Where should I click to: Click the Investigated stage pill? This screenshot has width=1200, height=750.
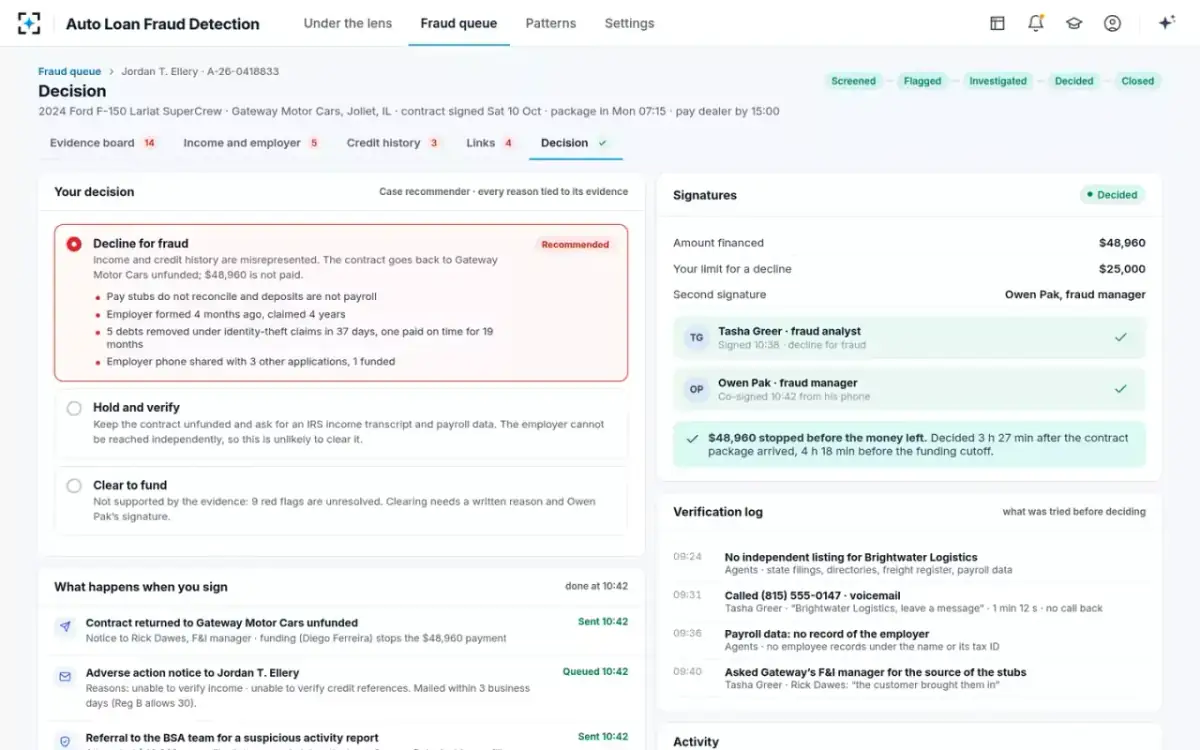click(997, 81)
